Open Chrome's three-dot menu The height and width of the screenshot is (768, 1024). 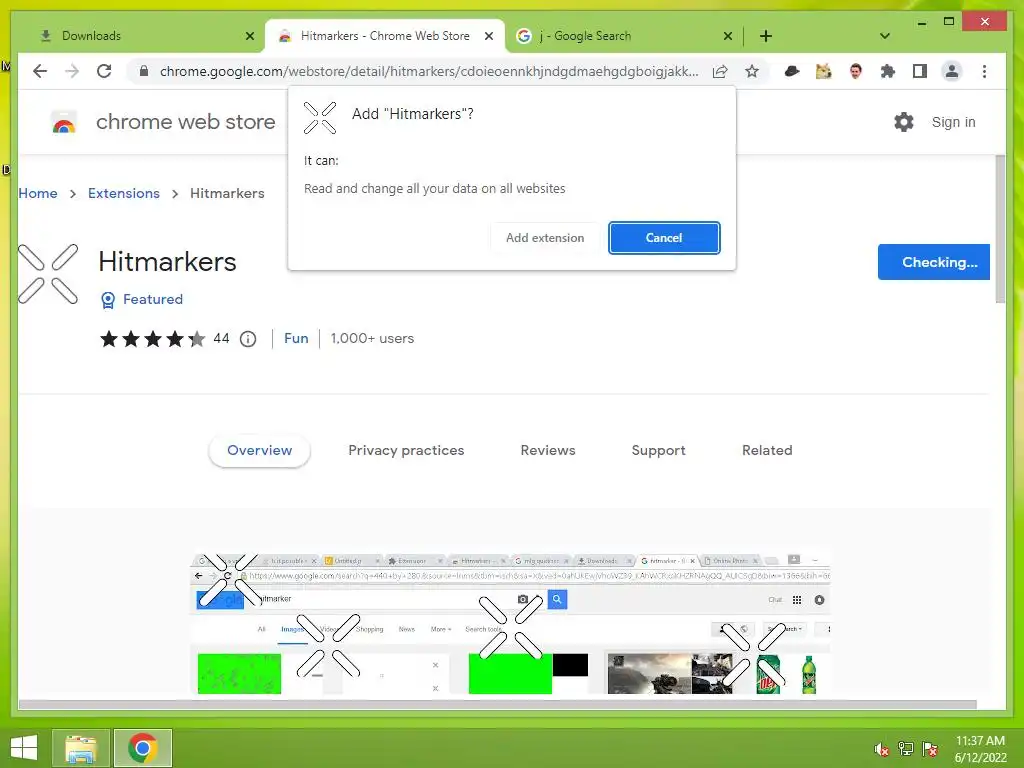tap(984, 71)
